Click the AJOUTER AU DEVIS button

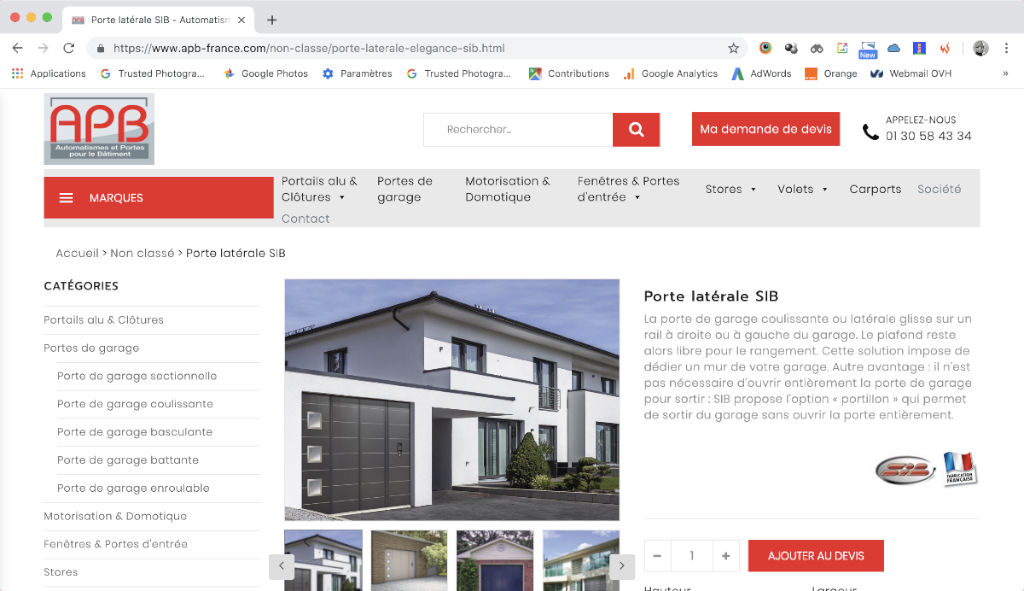coord(816,556)
